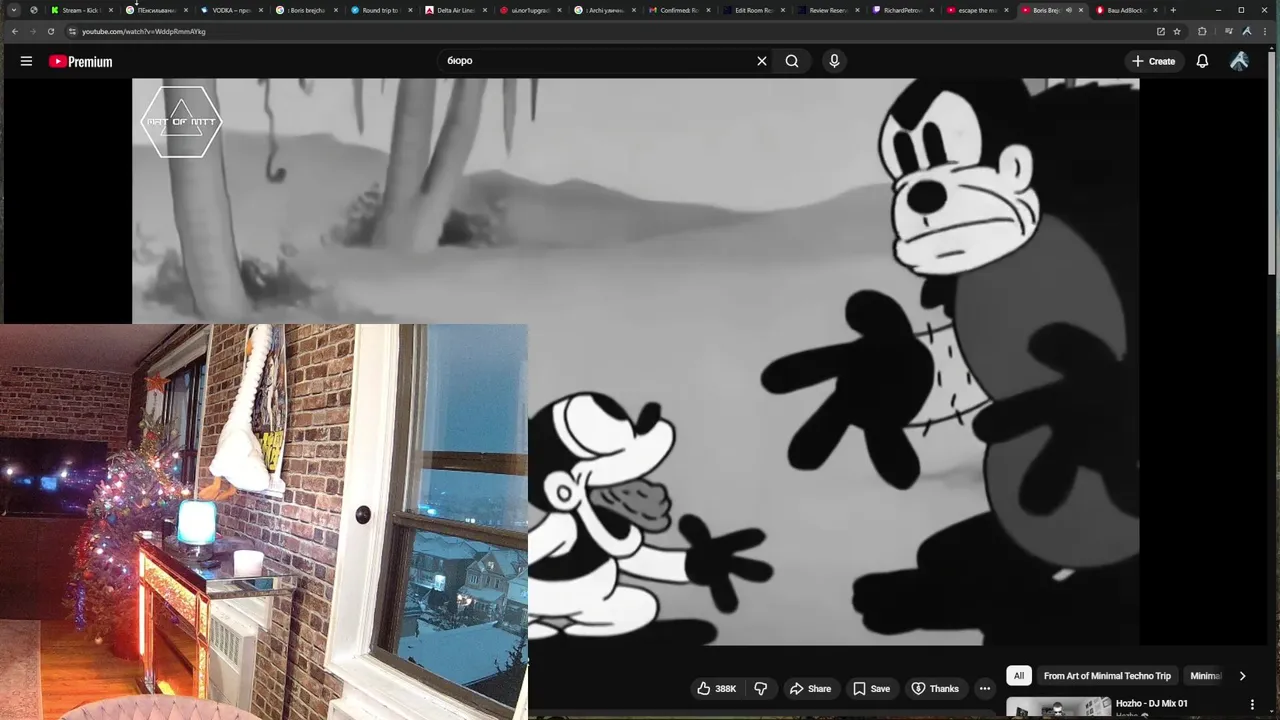
Task: Open the YouTube guide hamburger menu
Action: [26, 61]
